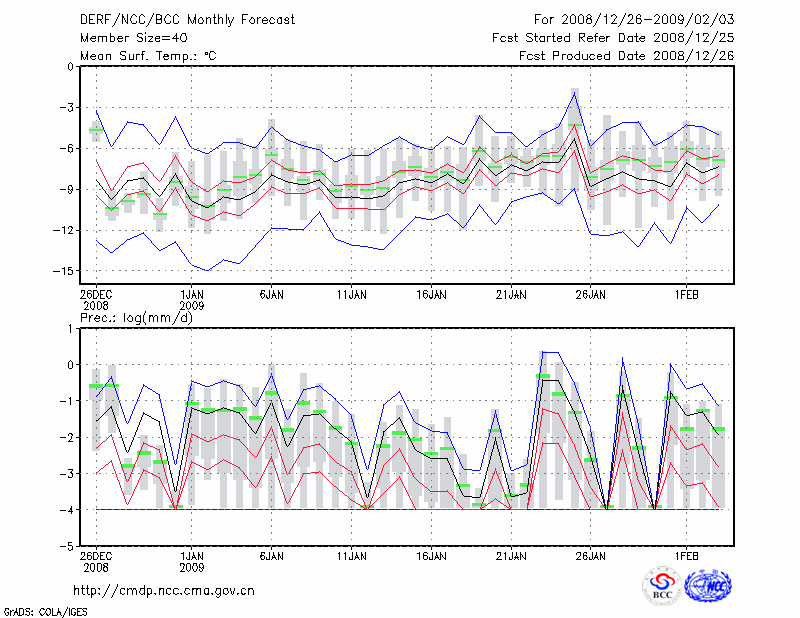Click 26JAN on the temperature chart axis
Screen dimensions: 800x618
click(591, 295)
